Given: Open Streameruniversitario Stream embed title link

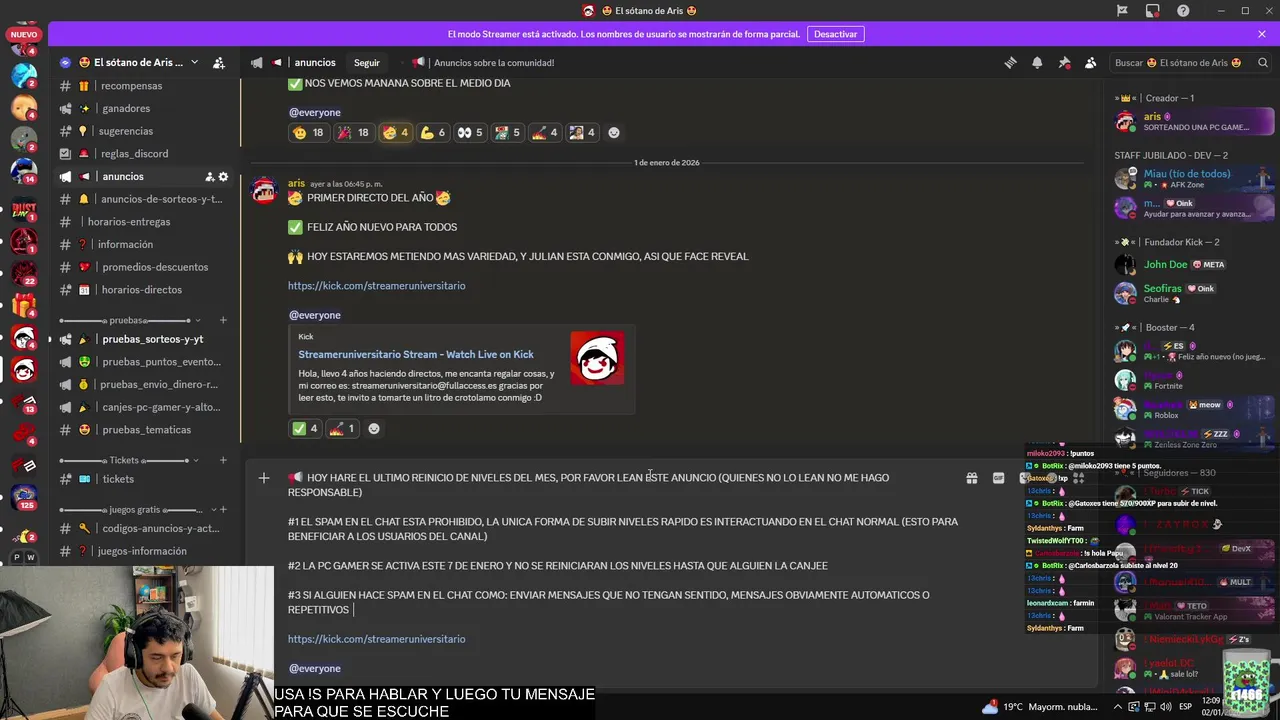Looking at the screenshot, I should pyautogui.click(x=415, y=354).
